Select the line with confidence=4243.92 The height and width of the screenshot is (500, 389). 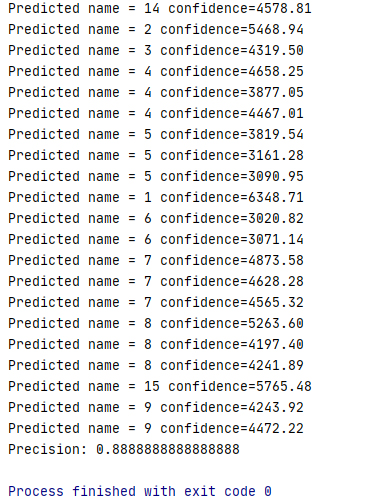[x=156, y=407]
